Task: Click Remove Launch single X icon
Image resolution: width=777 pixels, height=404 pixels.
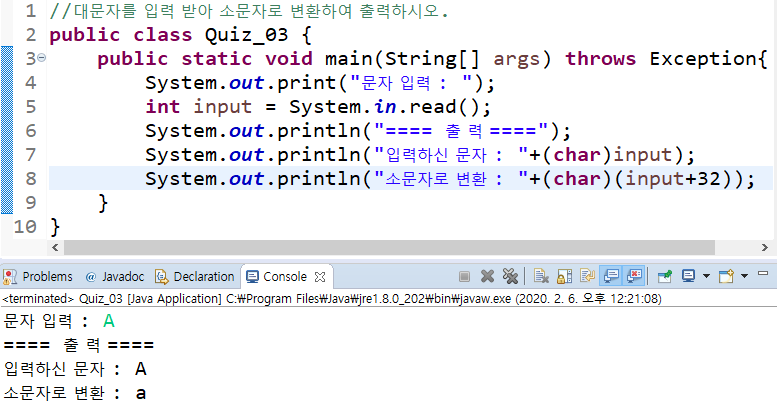Action: click(x=488, y=276)
